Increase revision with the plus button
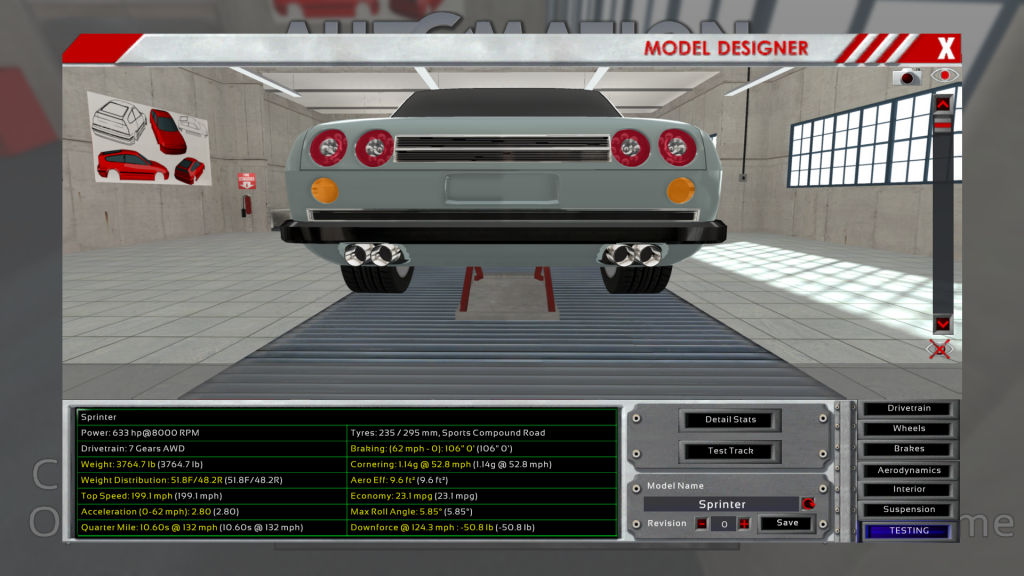The image size is (1024, 576). tap(744, 523)
